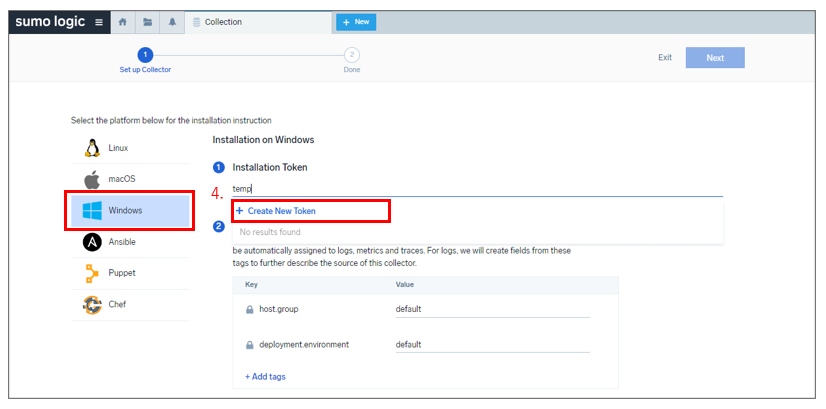
Task: Choose the Chef platform
Action: tap(130, 305)
